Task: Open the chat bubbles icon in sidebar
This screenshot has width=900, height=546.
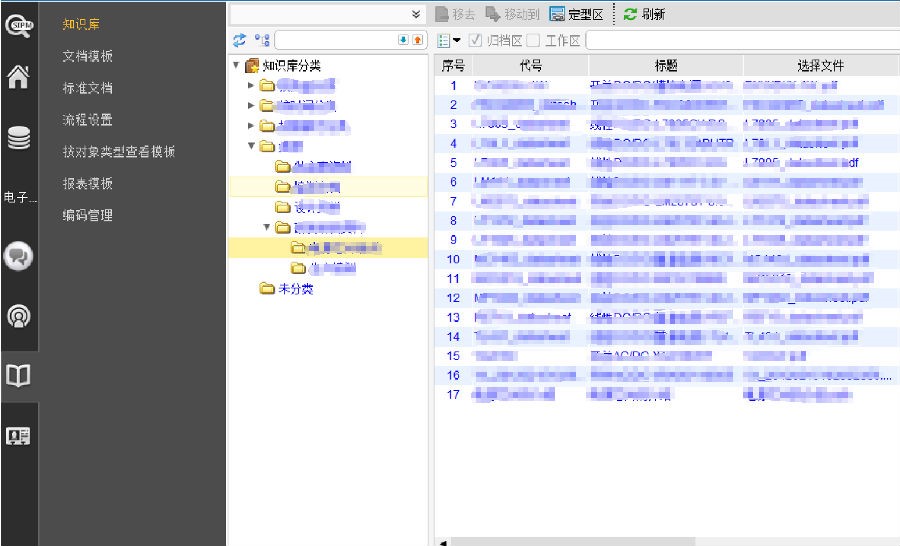Action: click(19, 255)
